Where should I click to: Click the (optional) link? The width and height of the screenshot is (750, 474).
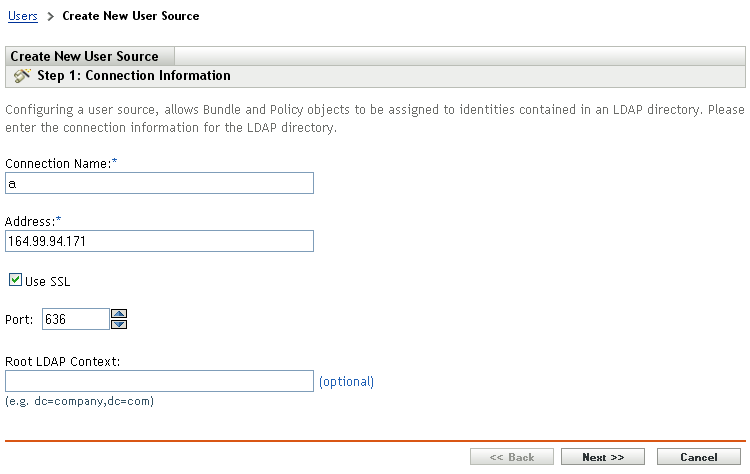346,381
